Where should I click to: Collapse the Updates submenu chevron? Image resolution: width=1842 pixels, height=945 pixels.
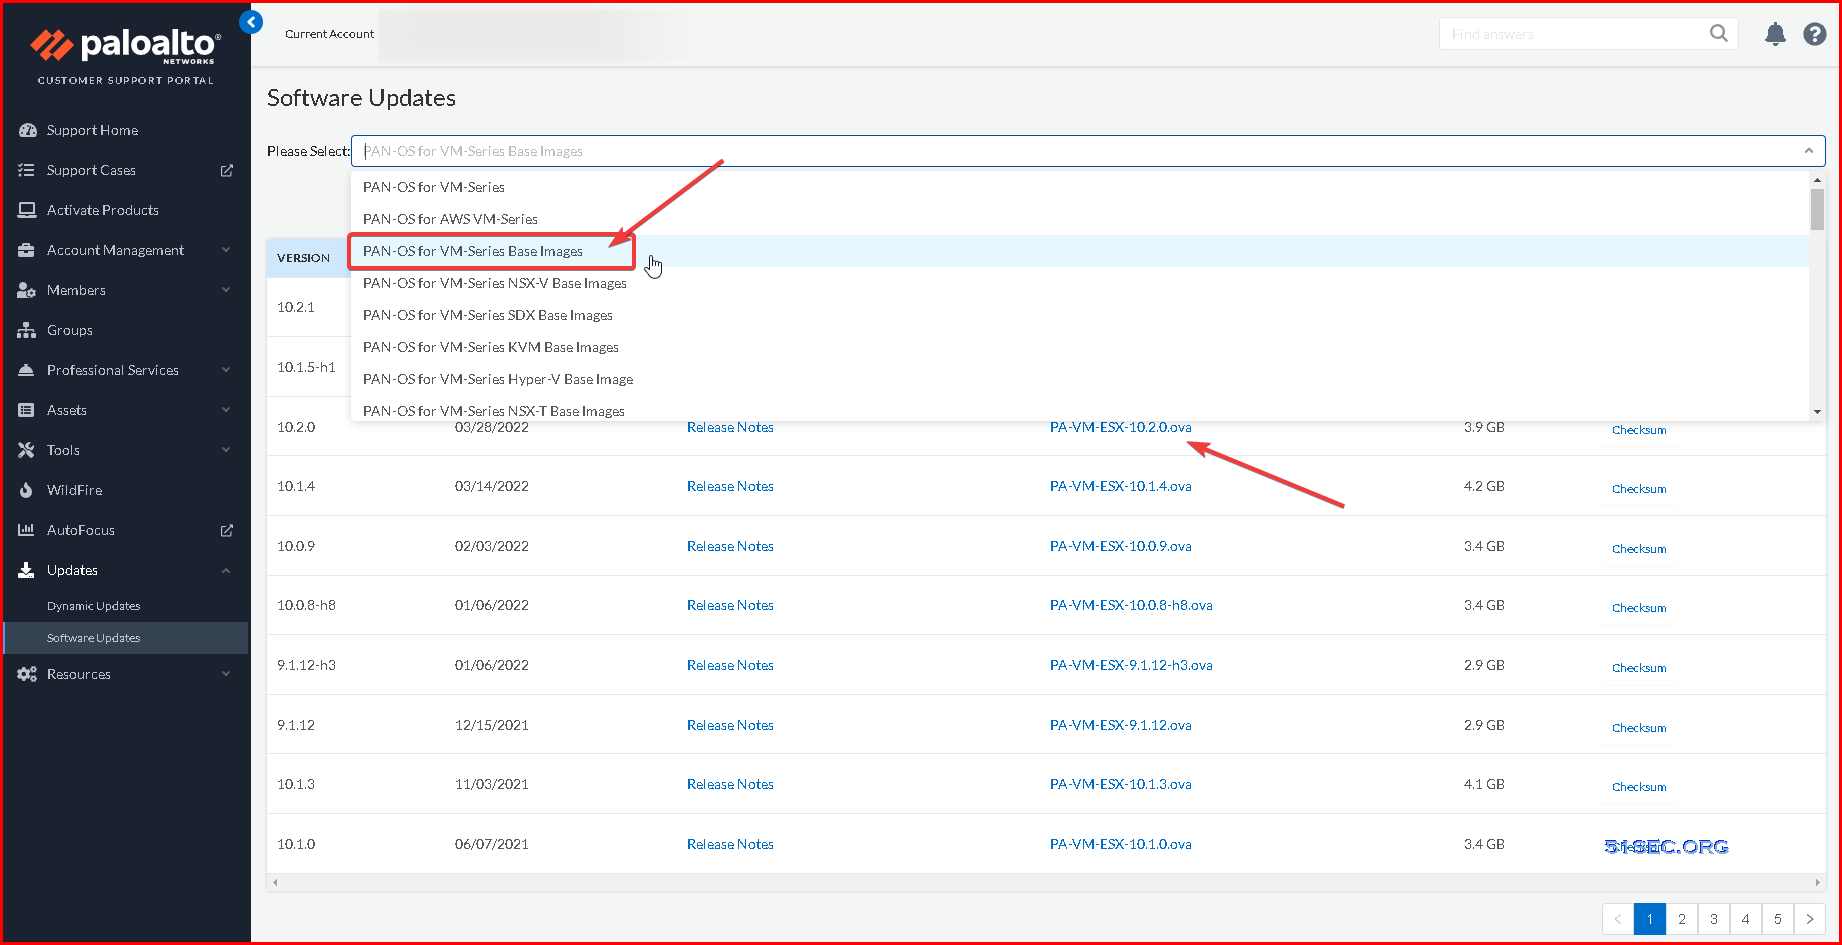(x=226, y=570)
